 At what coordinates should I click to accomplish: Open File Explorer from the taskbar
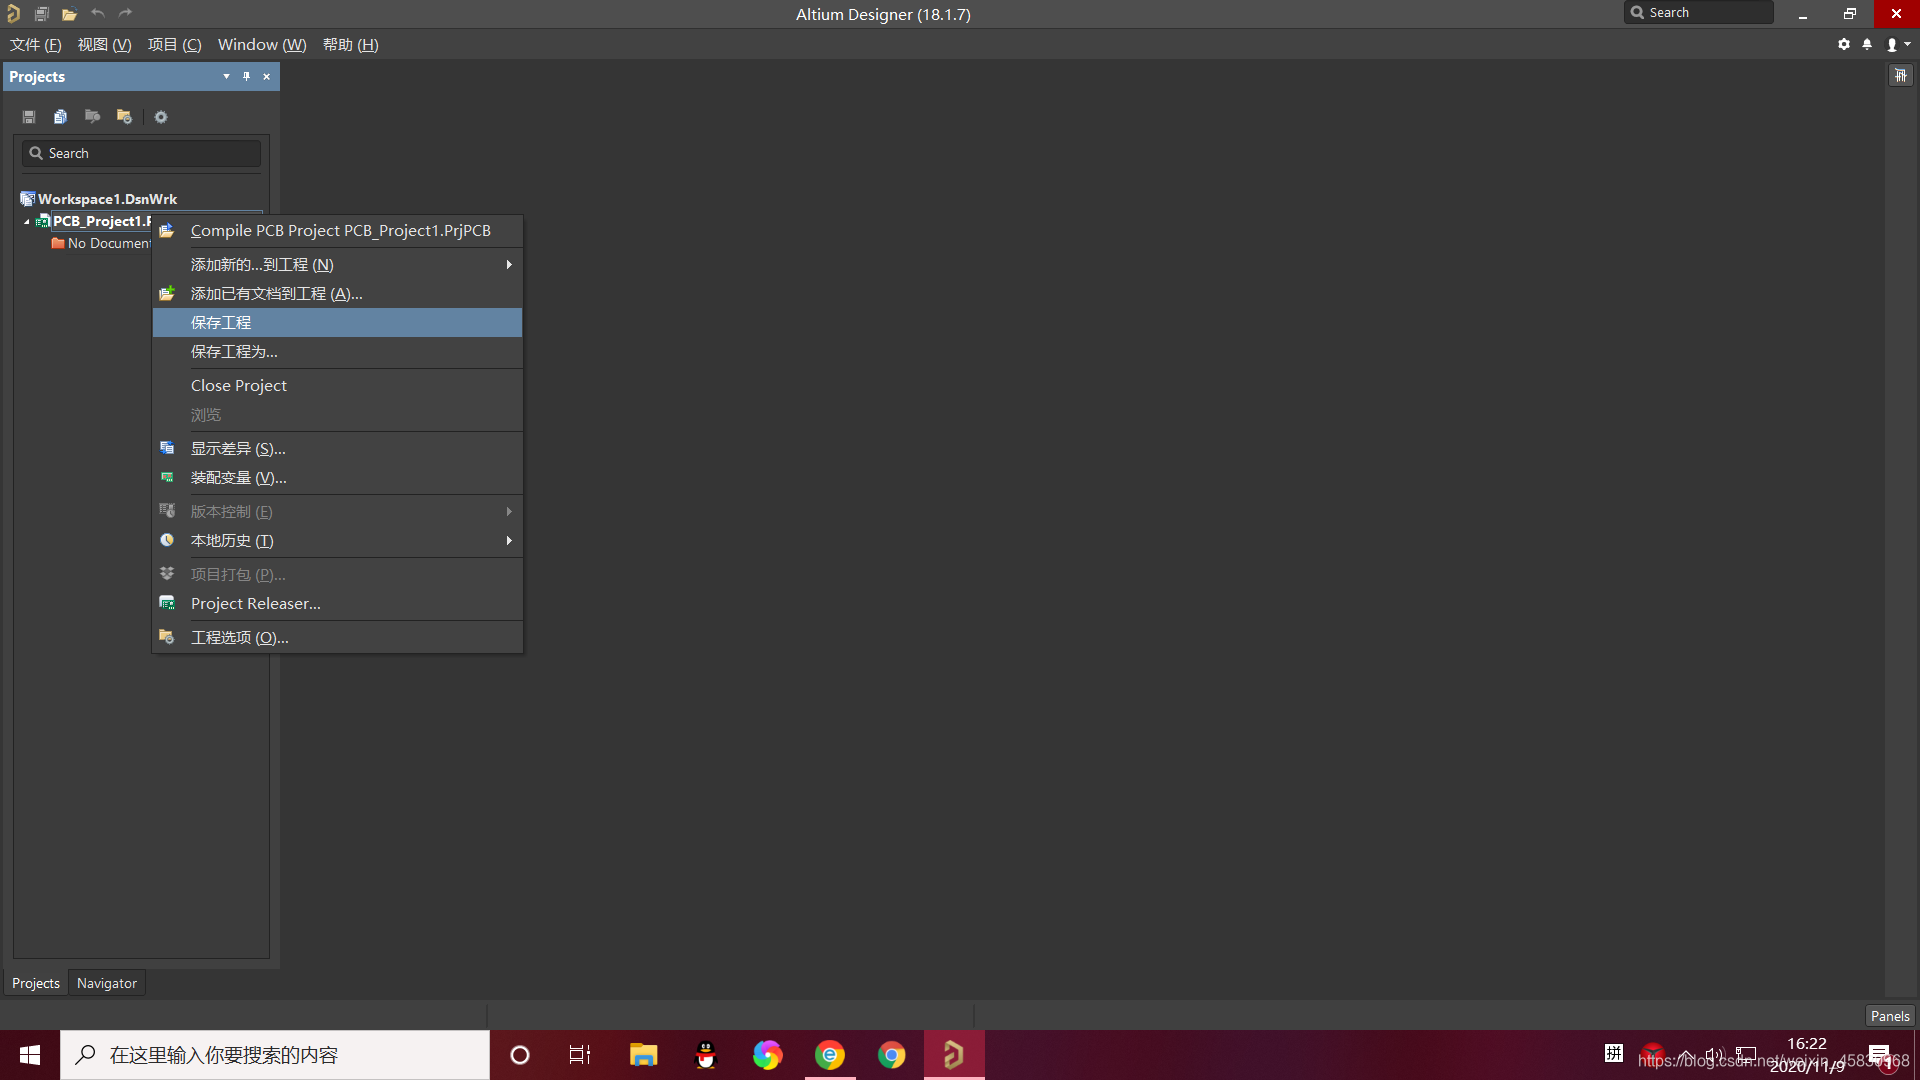point(643,1055)
